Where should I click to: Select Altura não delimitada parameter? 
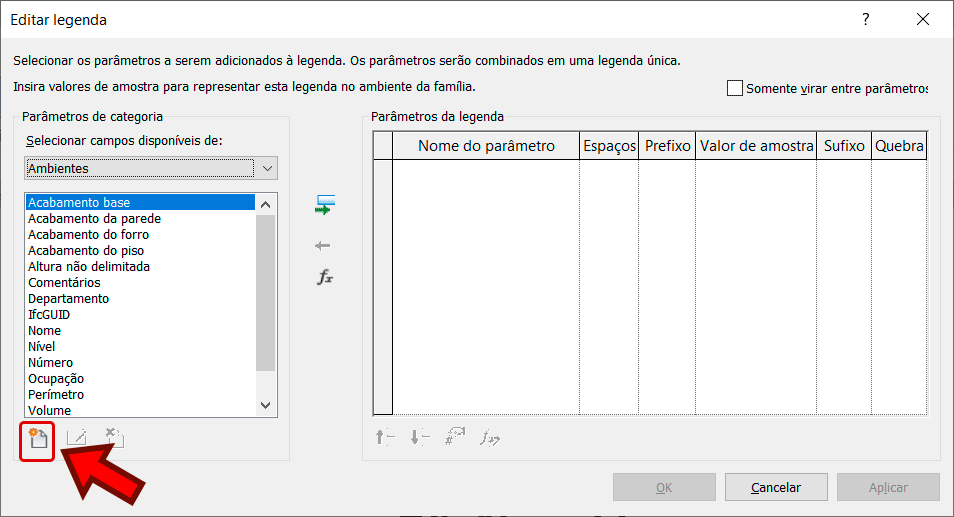tap(140, 266)
